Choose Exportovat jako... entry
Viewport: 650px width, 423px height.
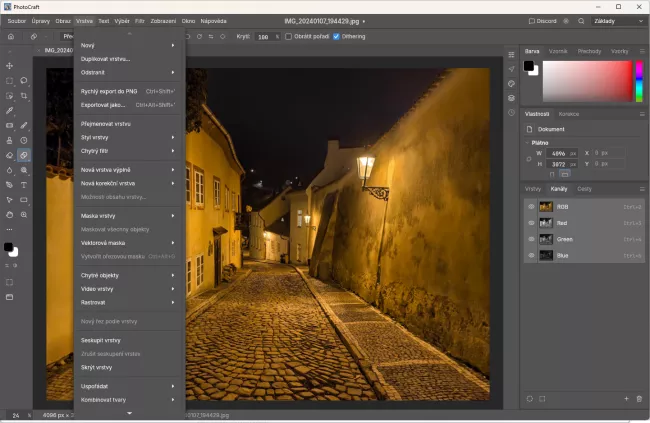pyautogui.click(x=128, y=105)
